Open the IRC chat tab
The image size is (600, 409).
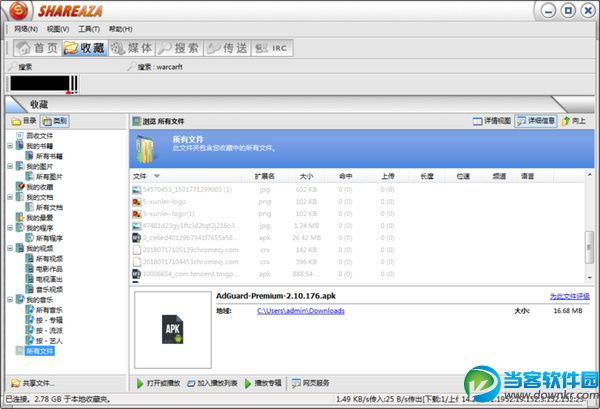click(272, 48)
